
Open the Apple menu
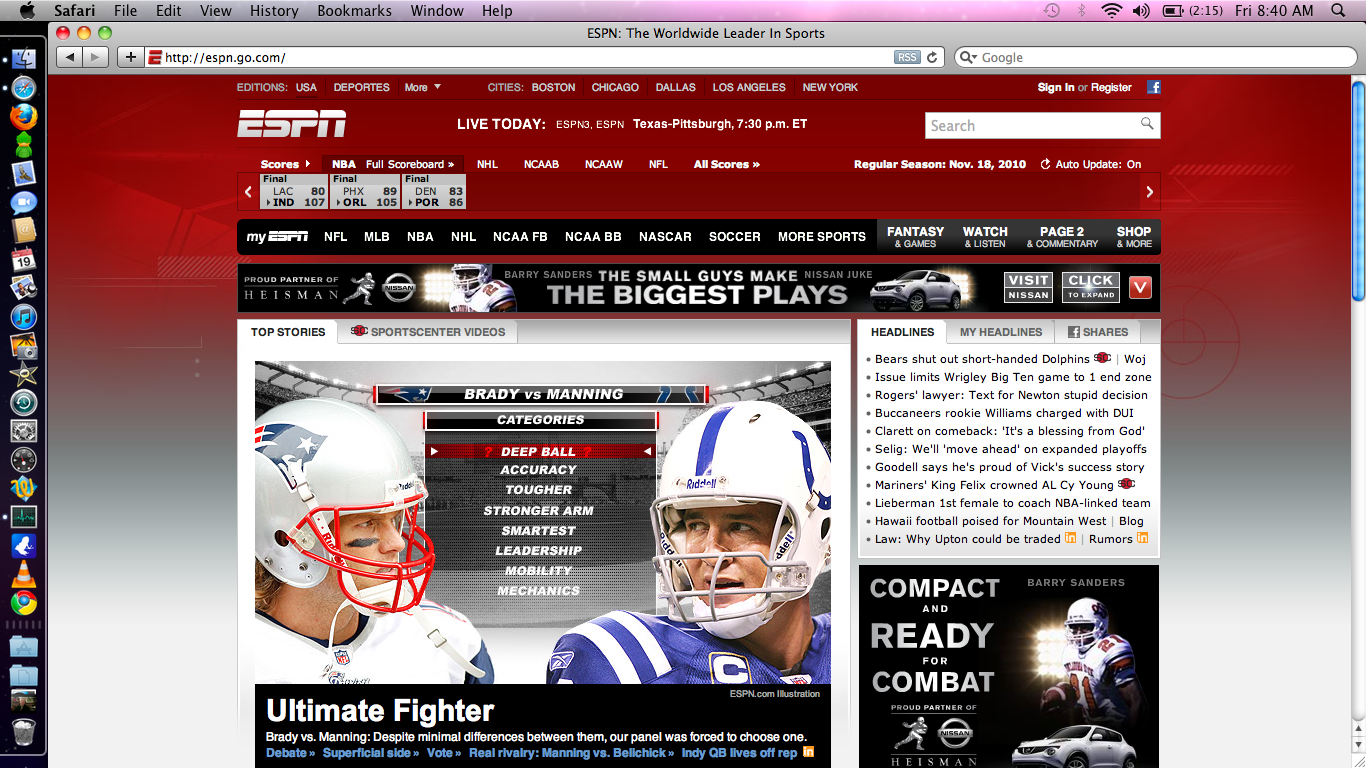[x=26, y=10]
